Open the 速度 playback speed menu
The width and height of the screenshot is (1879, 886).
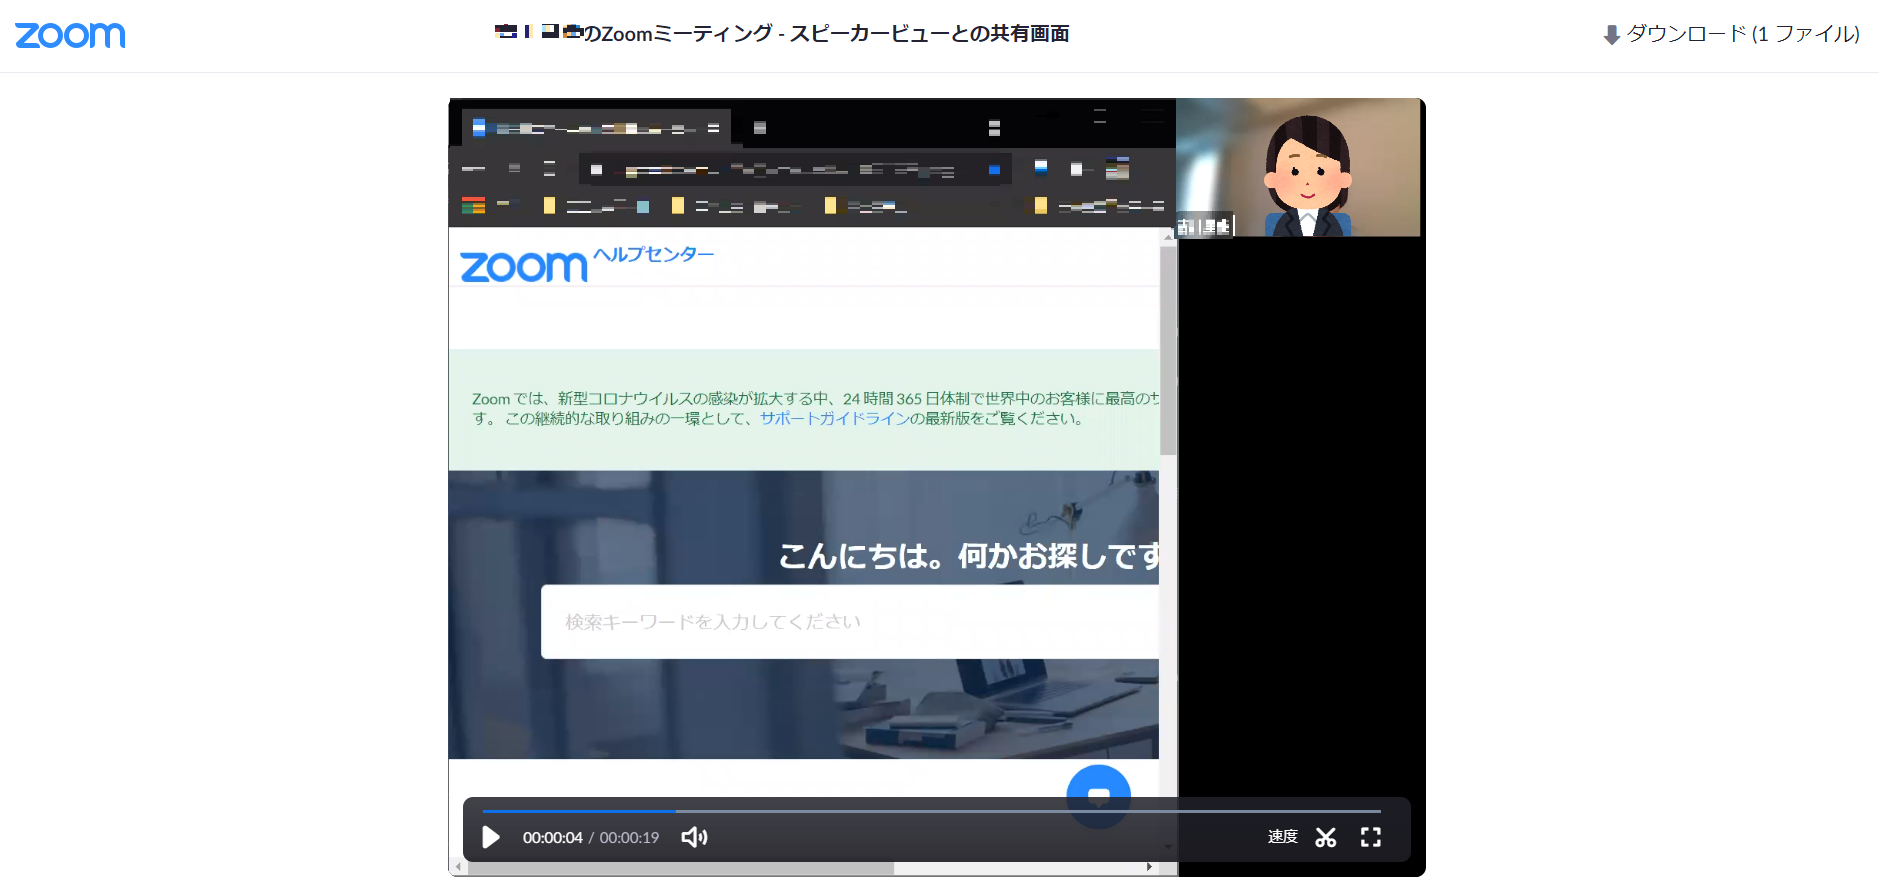click(x=1283, y=837)
